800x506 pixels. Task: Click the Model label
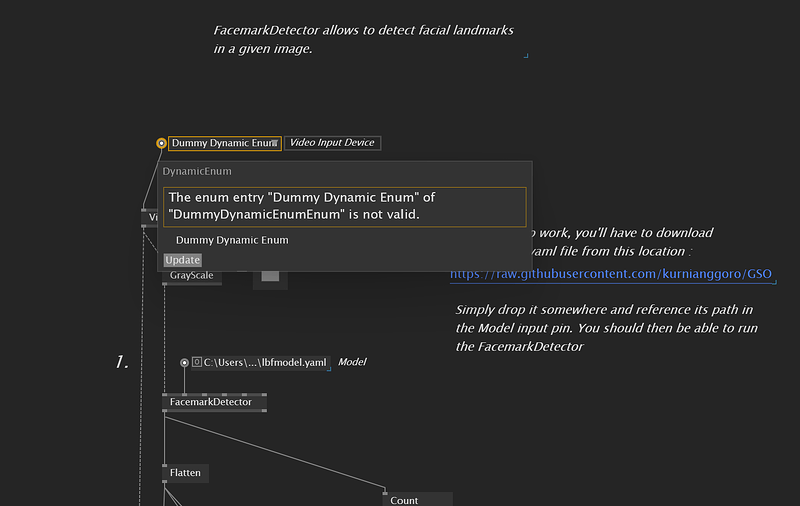[354, 362]
